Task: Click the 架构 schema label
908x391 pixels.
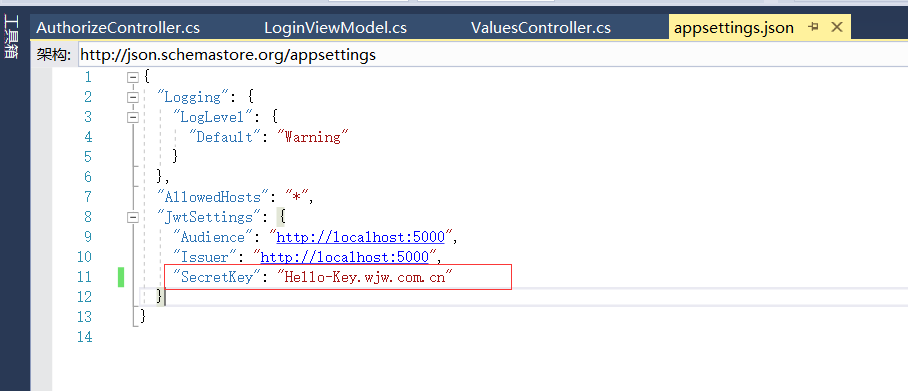Action: coord(53,55)
